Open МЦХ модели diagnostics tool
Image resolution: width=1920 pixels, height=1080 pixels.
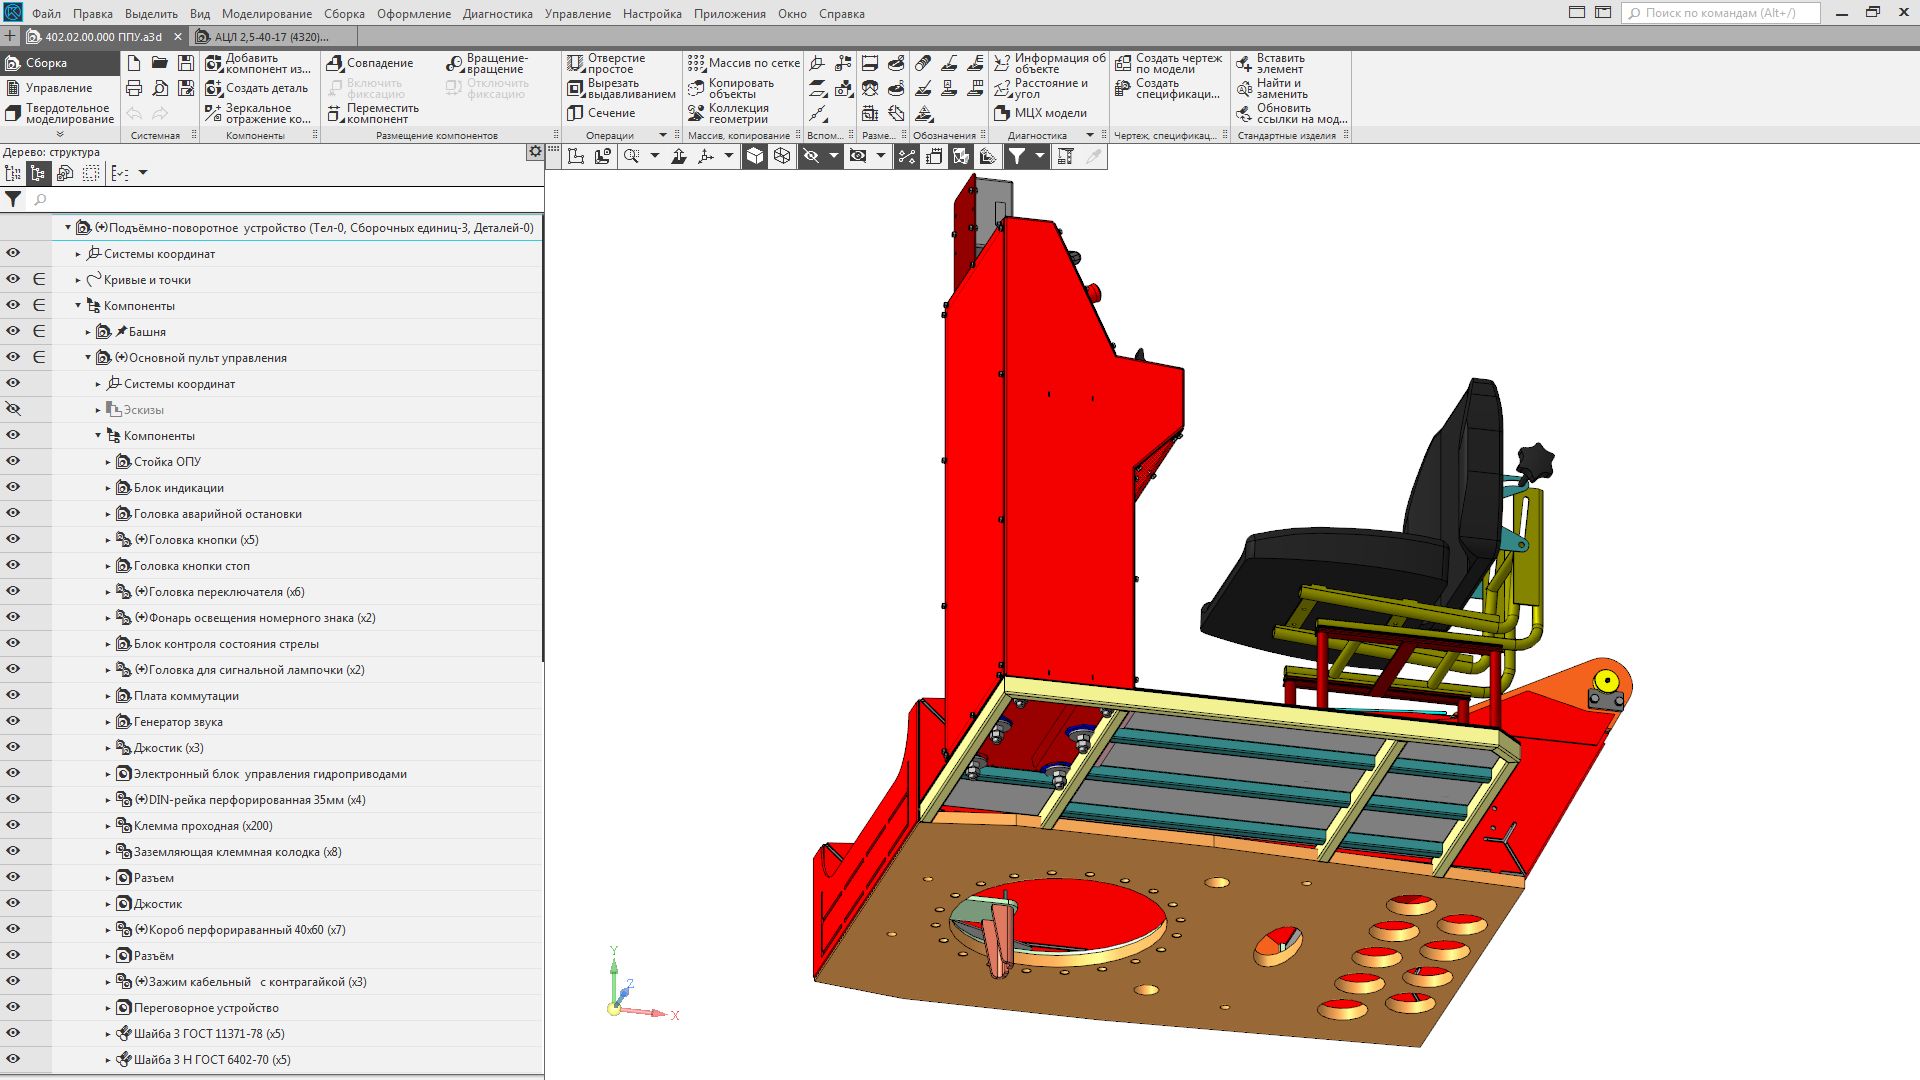1040,113
